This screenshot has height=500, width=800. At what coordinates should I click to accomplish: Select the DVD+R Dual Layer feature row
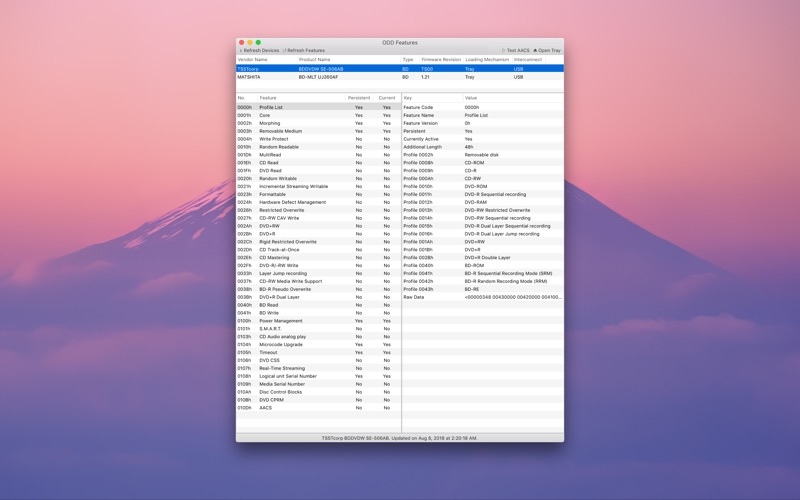click(x=318, y=297)
